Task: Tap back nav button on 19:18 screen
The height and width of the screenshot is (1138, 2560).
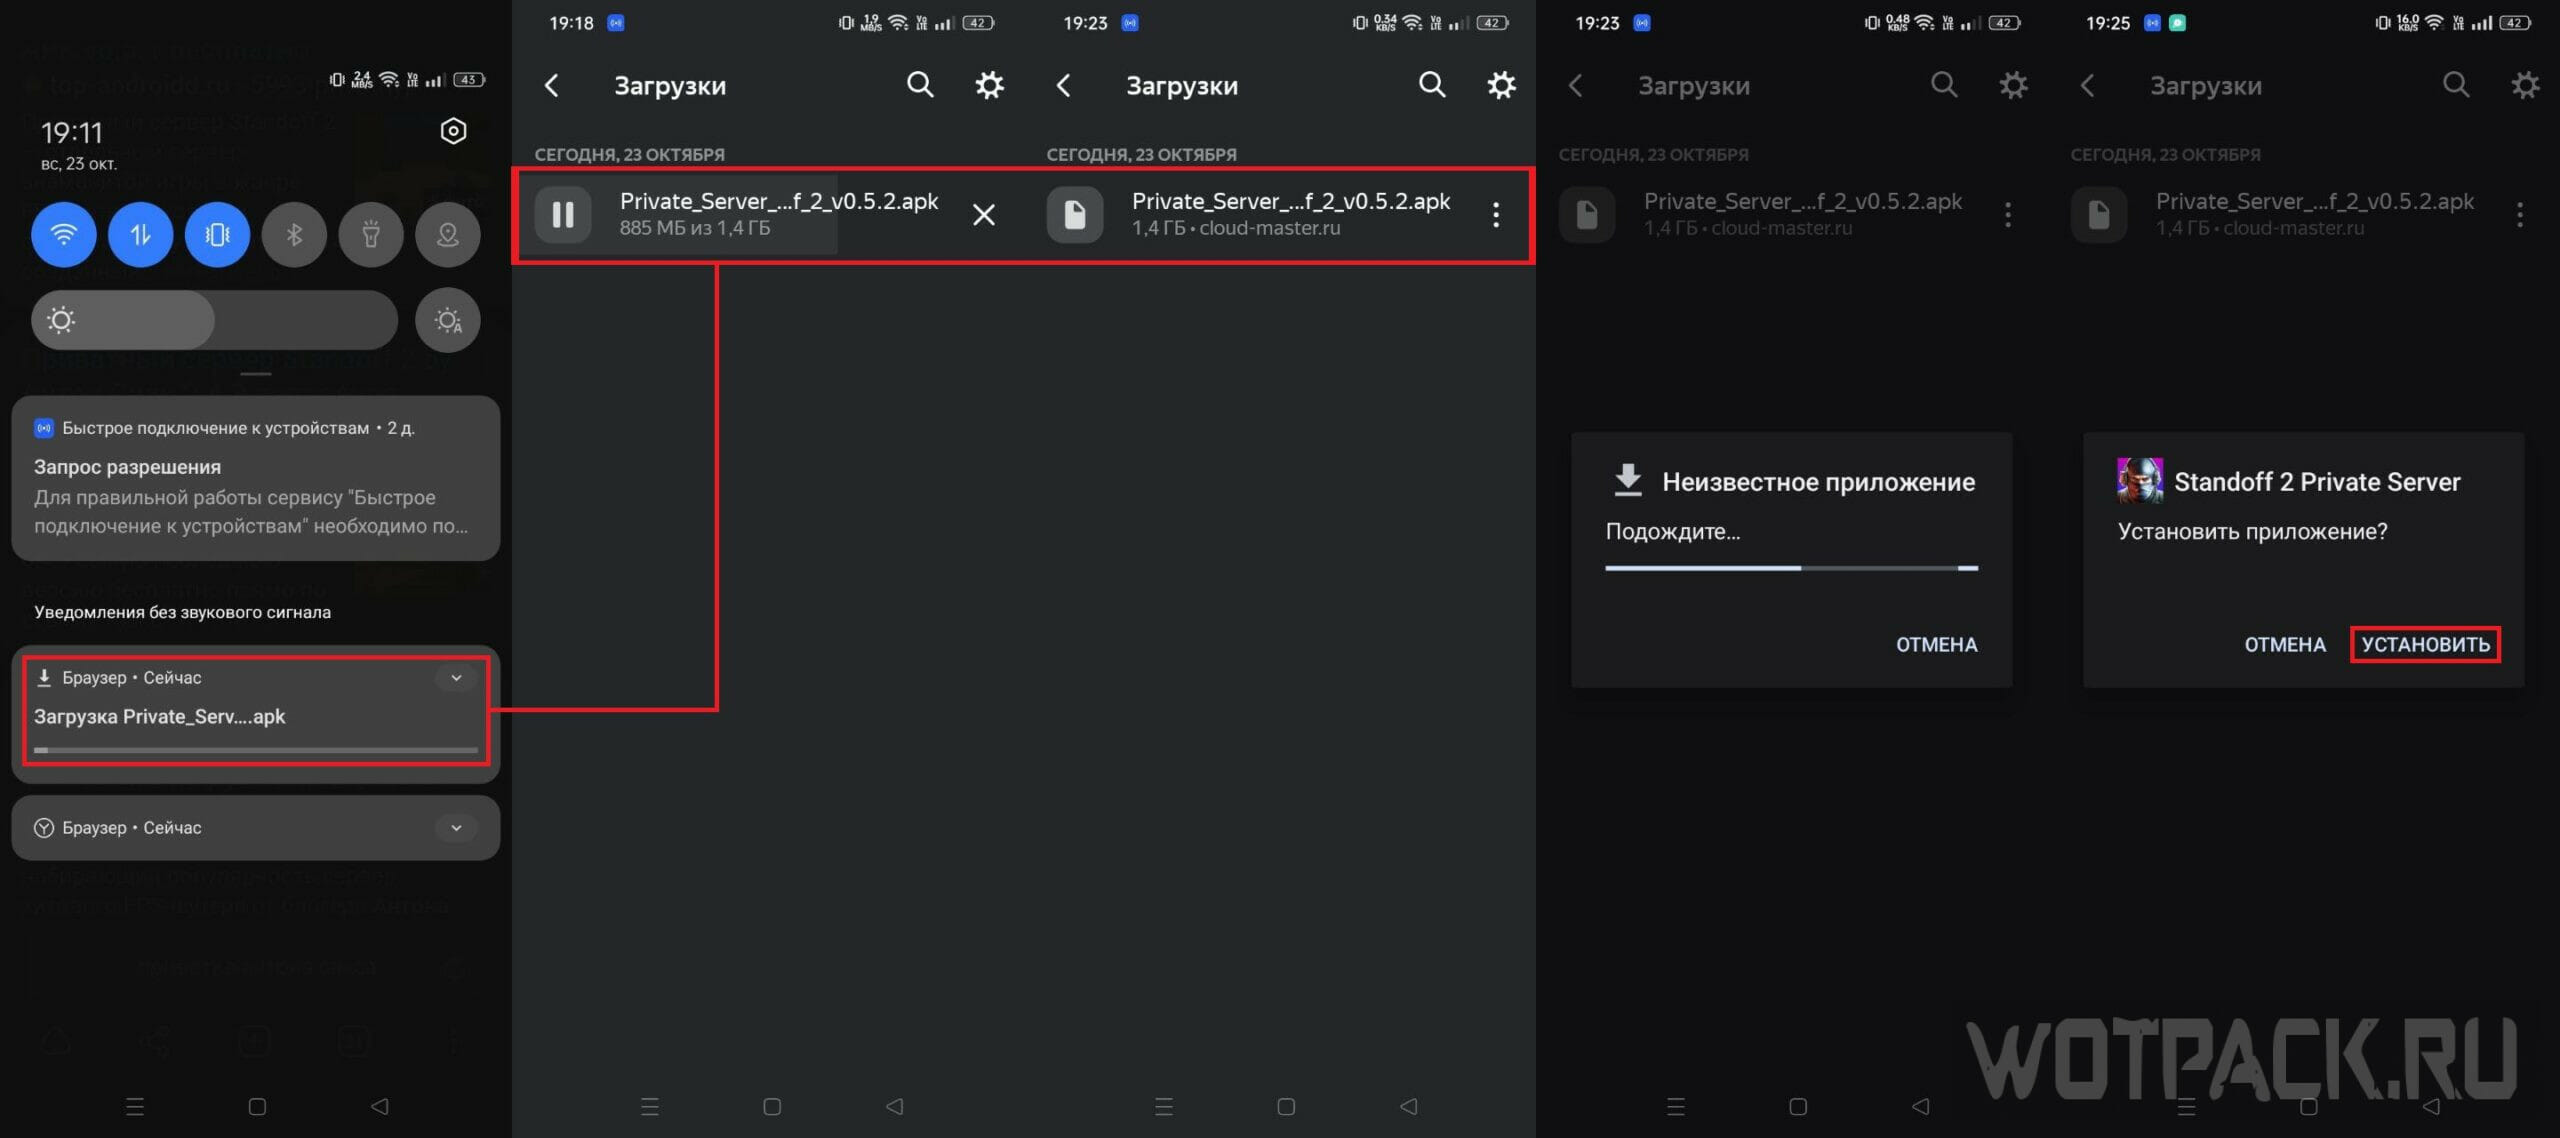Action: tap(895, 1106)
